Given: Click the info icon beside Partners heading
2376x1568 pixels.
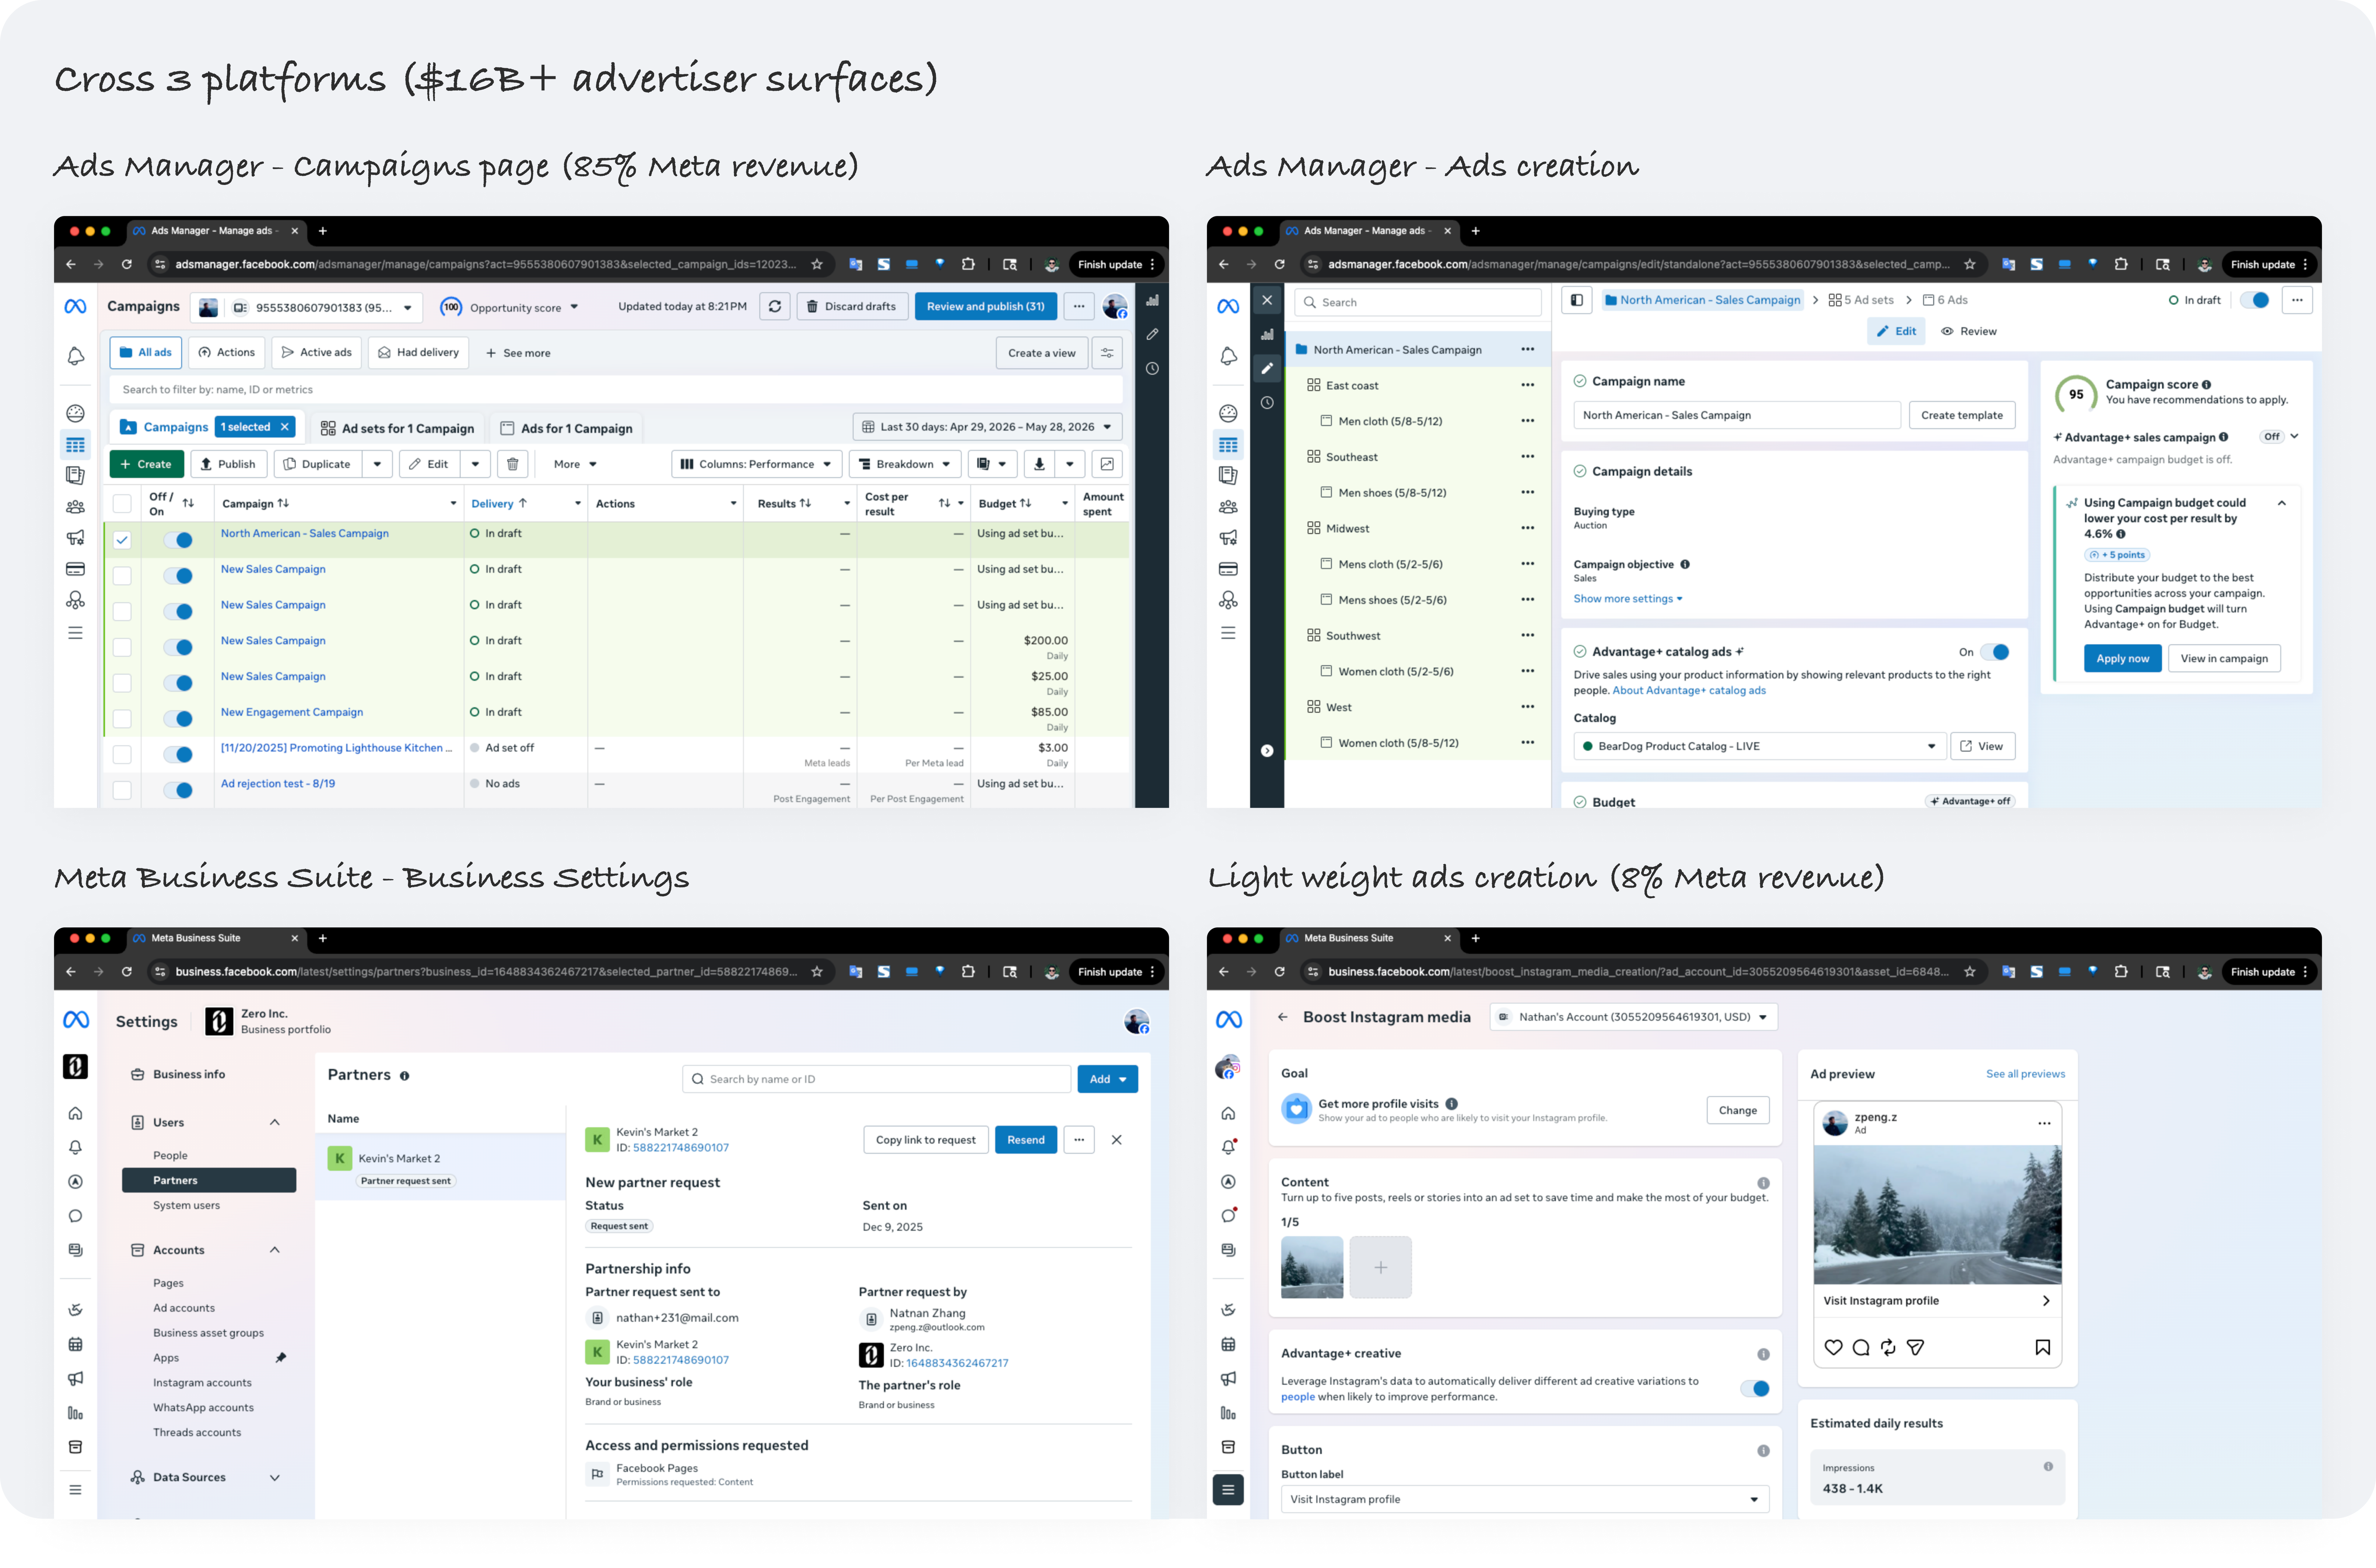Looking at the screenshot, I should tap(405, 1076).
